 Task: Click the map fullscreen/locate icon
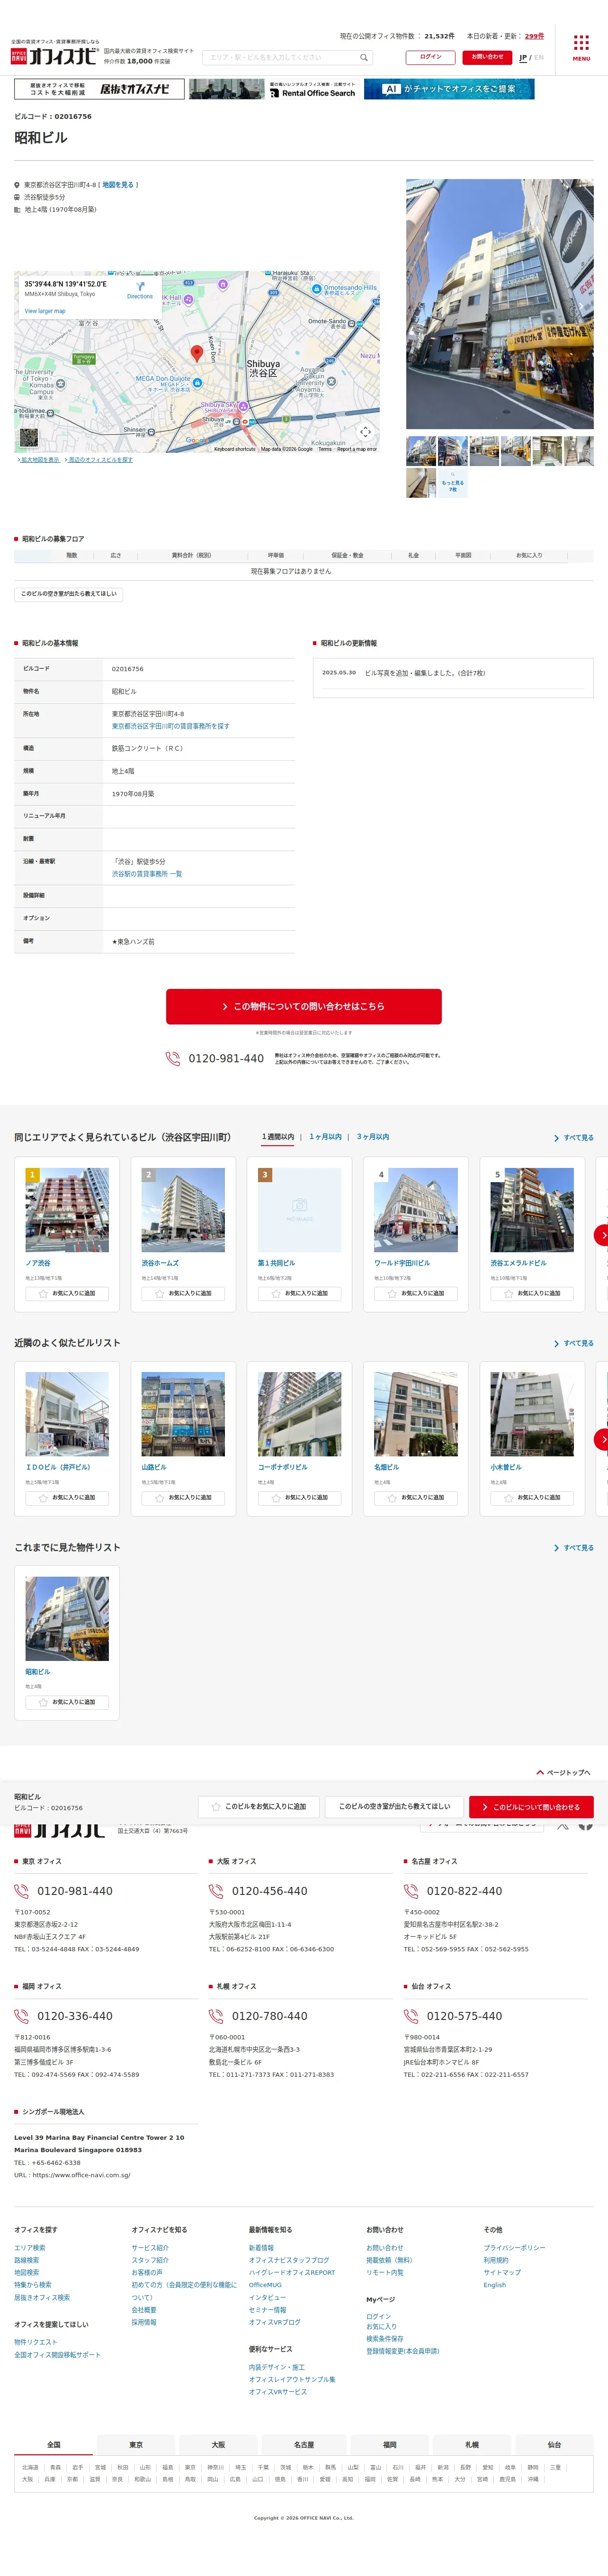click(365, 431)
